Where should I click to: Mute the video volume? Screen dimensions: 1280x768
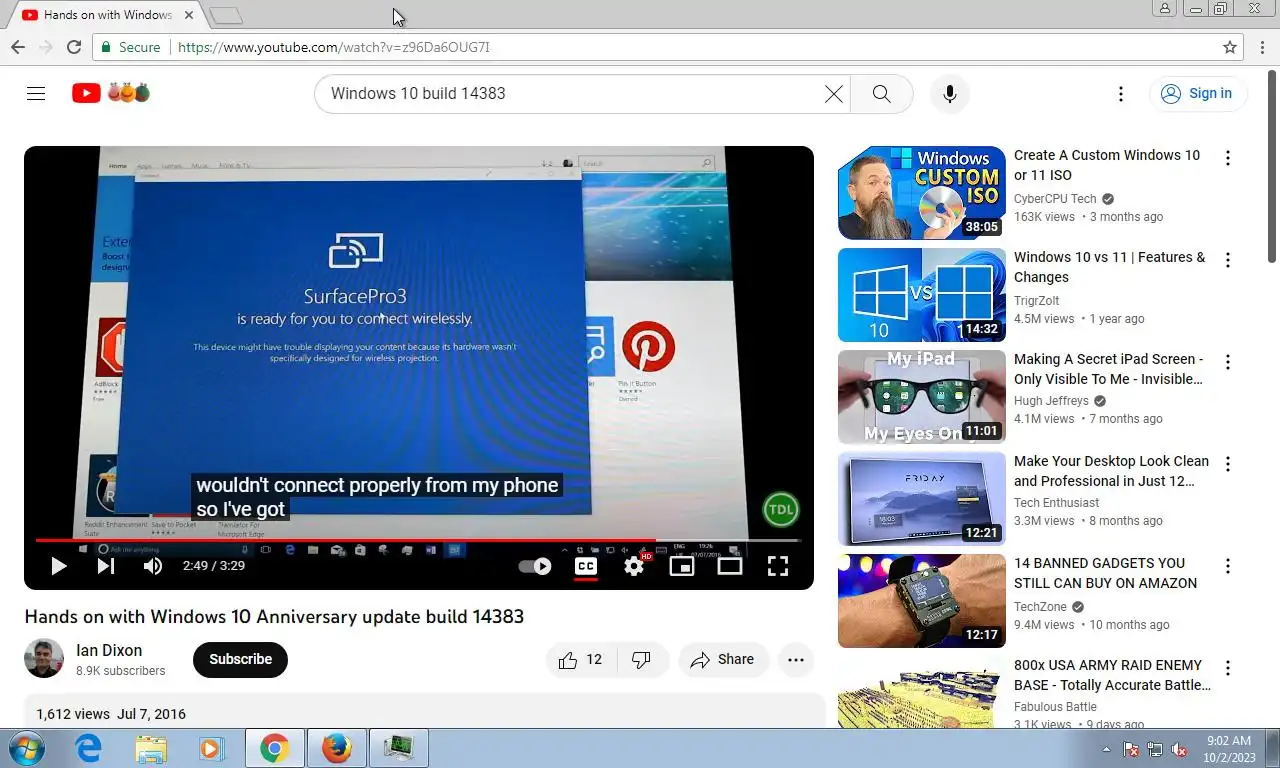(x=152, y=566)
